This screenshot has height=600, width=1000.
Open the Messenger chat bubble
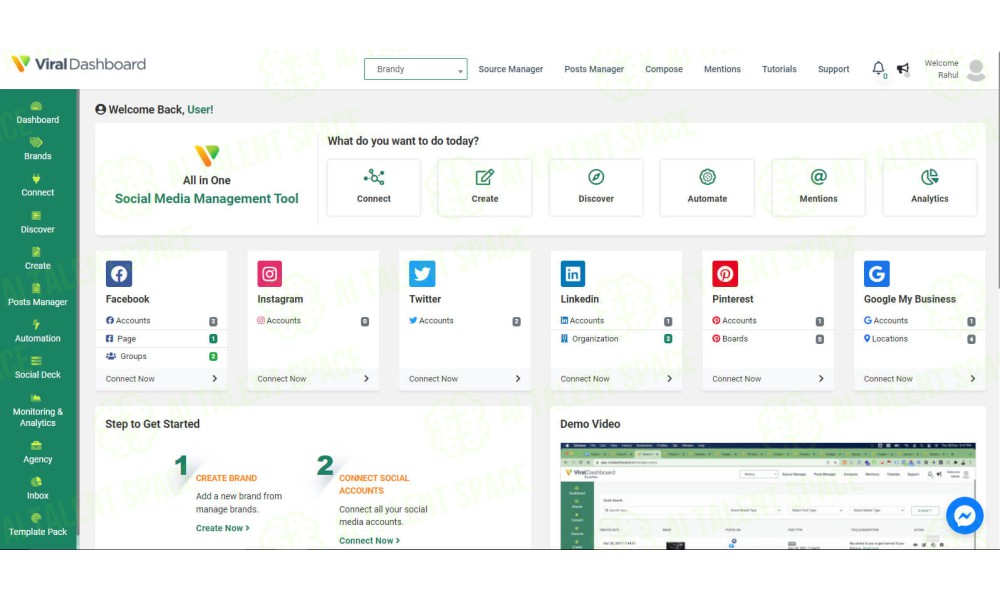[x=964, y=515]
